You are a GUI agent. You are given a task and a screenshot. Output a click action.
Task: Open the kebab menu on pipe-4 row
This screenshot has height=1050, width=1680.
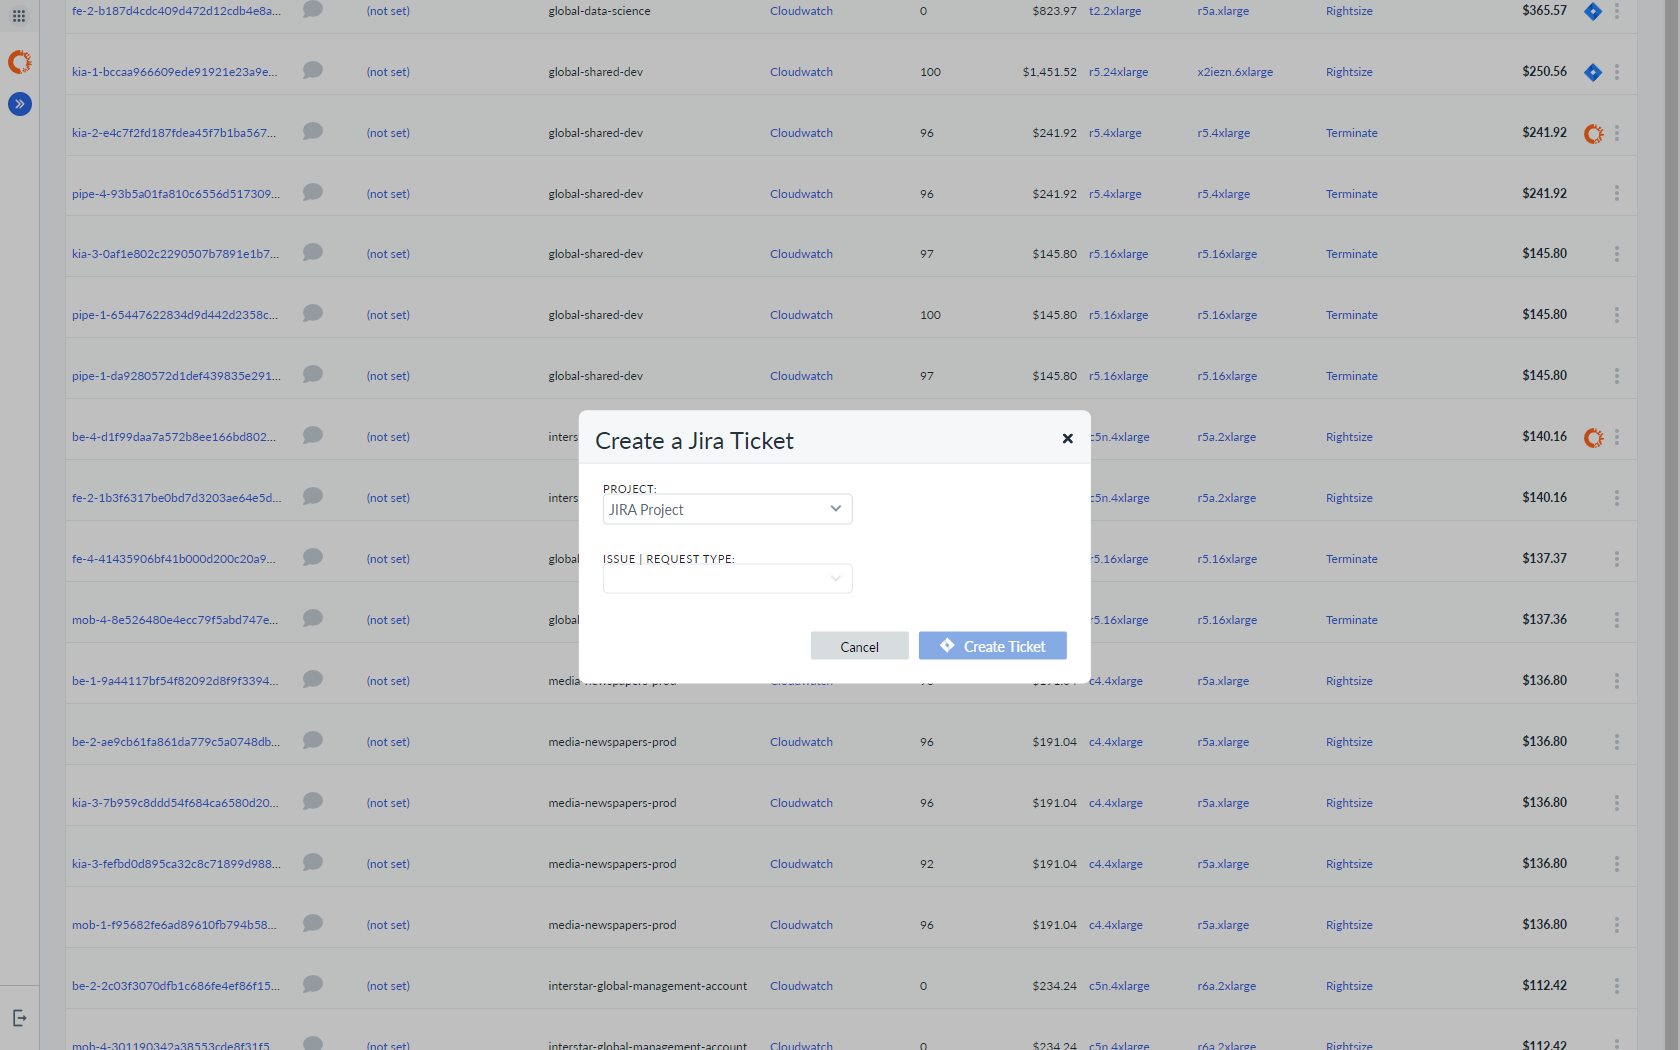tap(1616, 193)
